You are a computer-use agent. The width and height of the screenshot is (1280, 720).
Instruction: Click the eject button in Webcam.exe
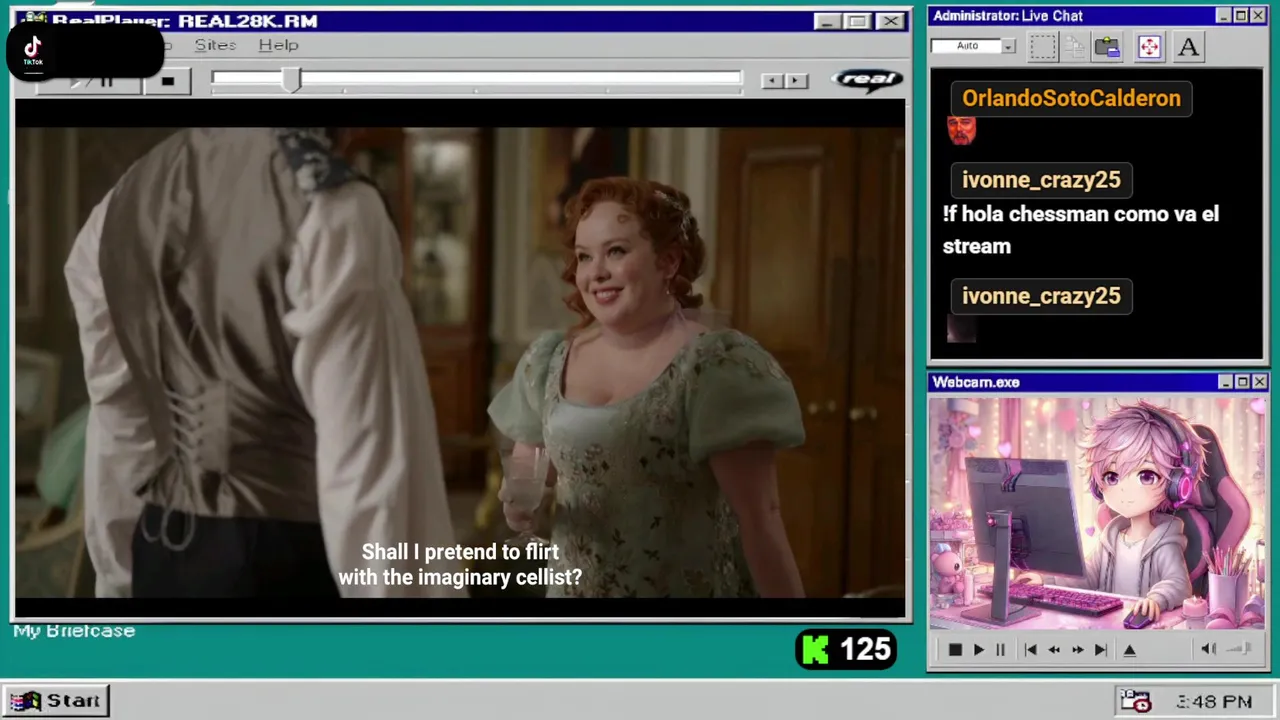point(1130,650)
